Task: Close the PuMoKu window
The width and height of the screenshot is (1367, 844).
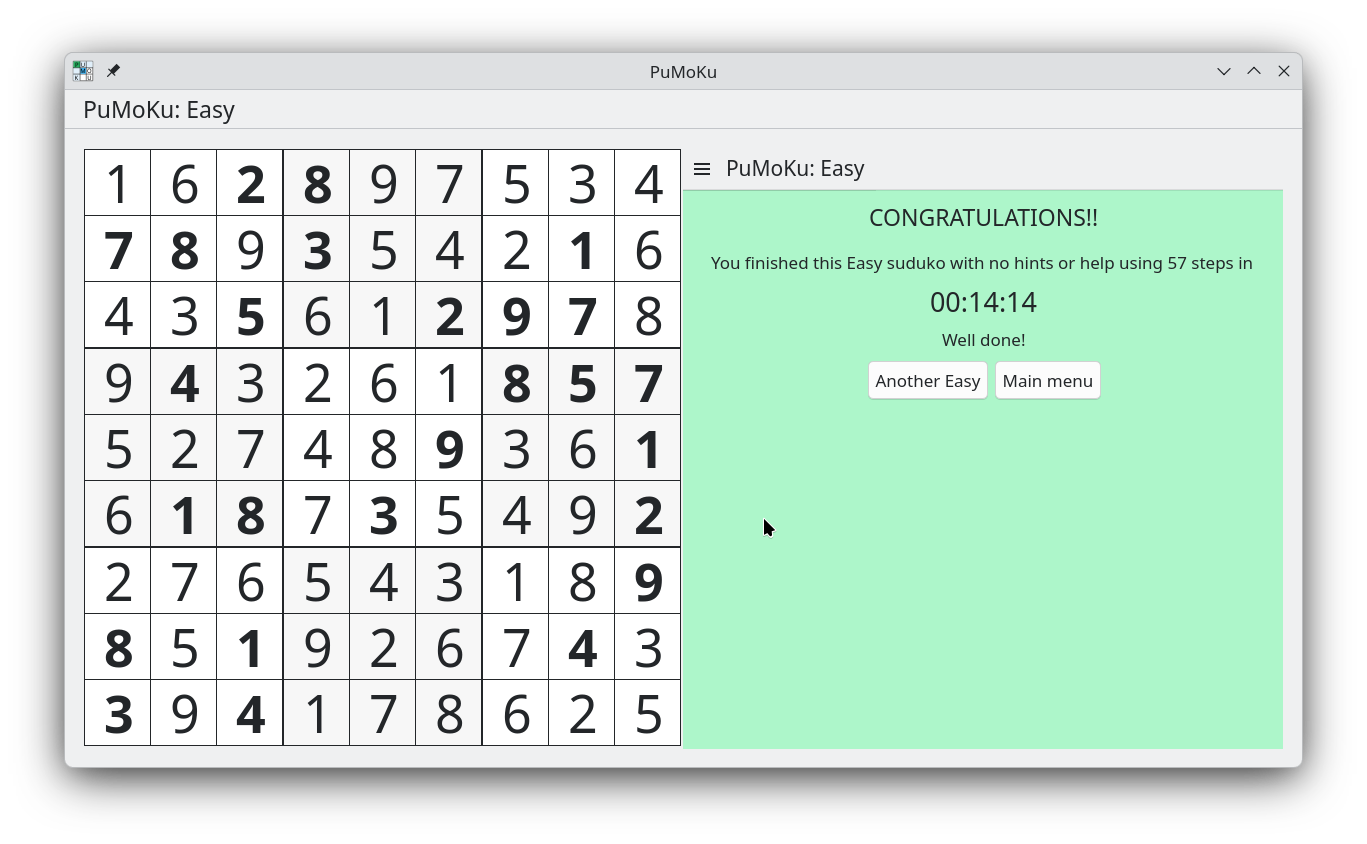Action: coord(1284,71)
